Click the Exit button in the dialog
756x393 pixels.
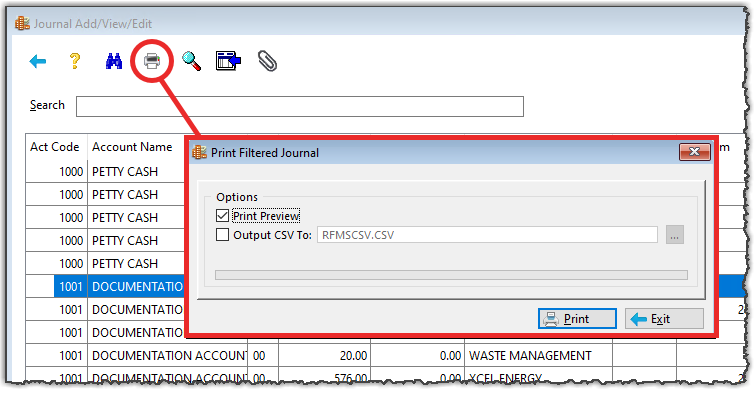tap(664, 319)
